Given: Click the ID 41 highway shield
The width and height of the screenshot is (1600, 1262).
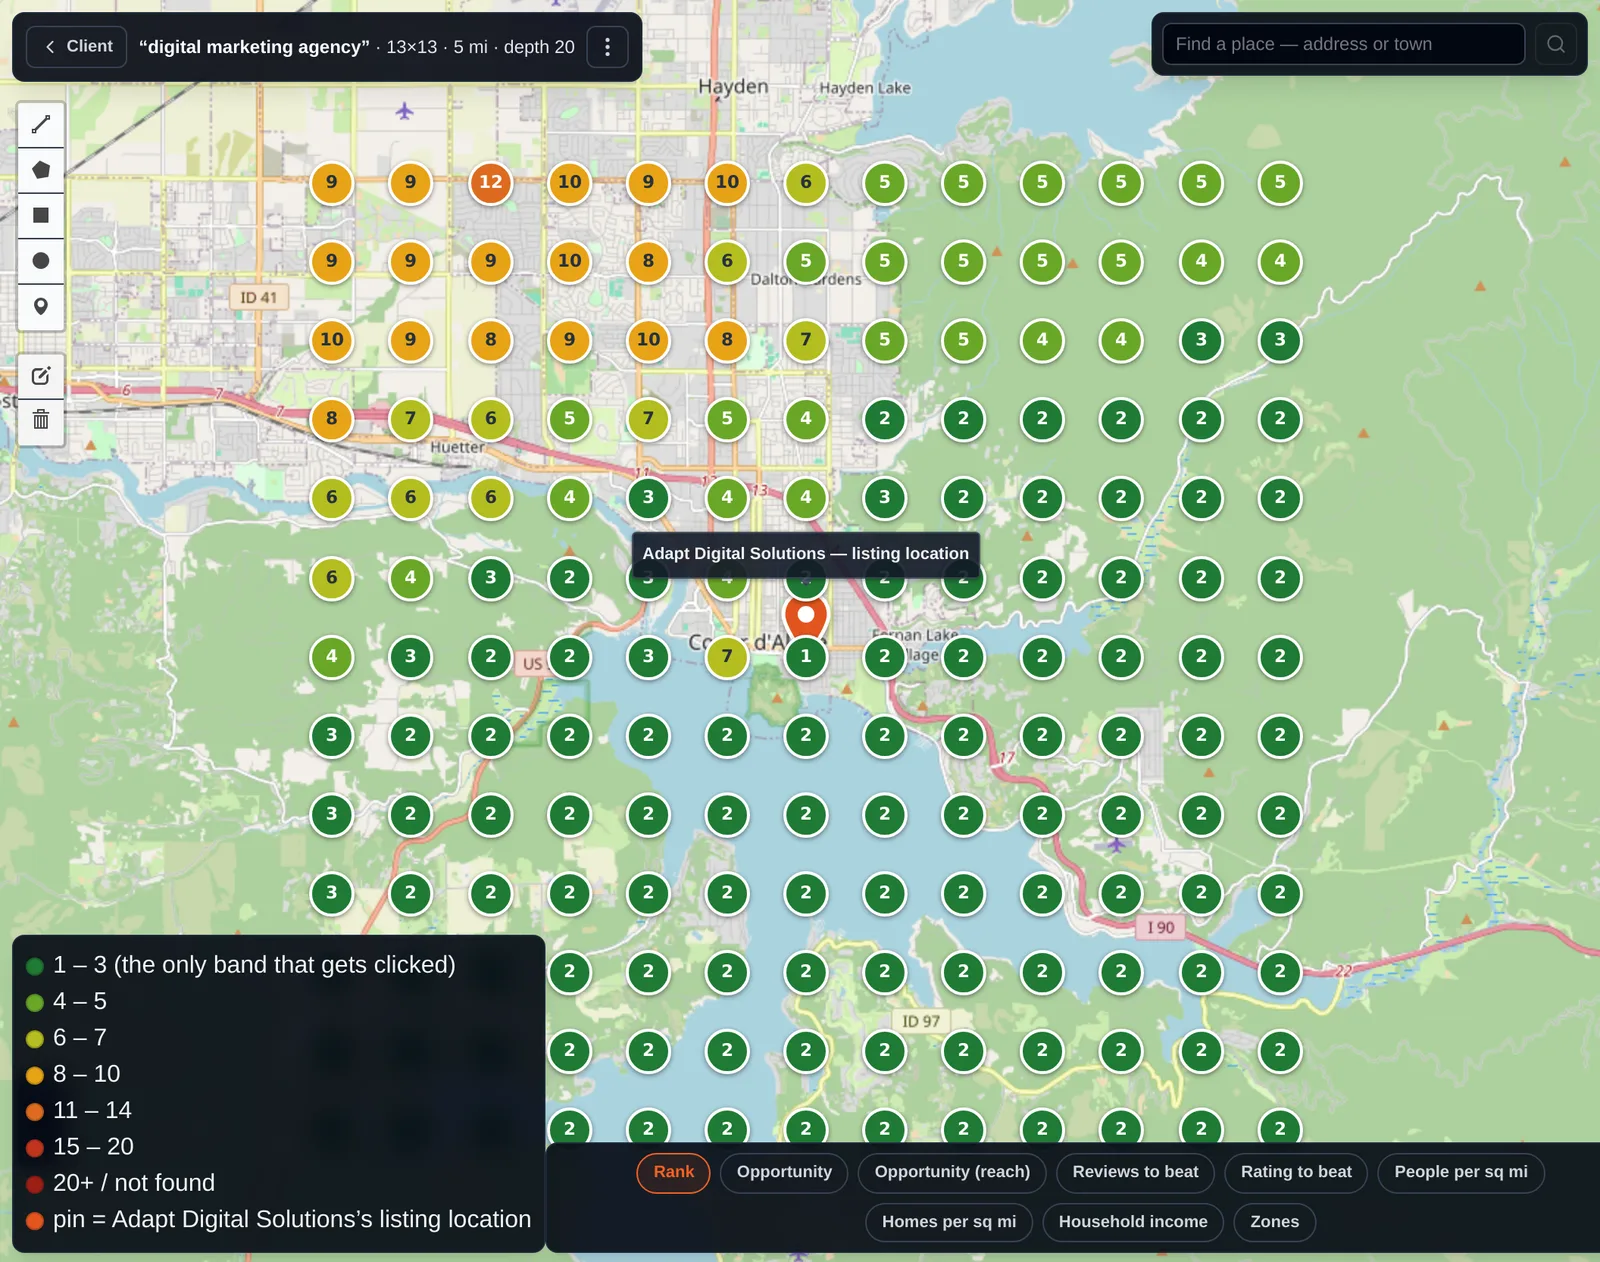Looking at the screenshot, I should click(x=258, y=297).
